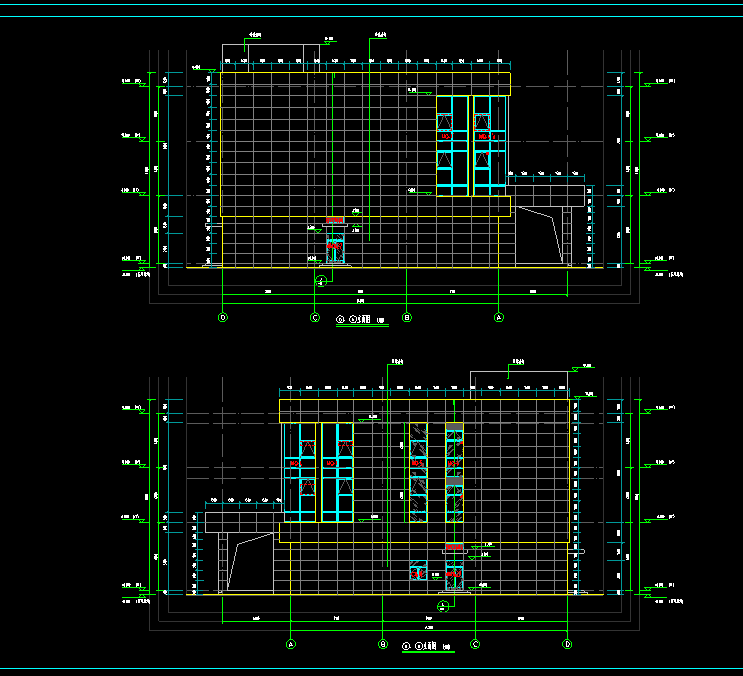Pick axis bubble C in lower elevation
This screenshot has width=743, height=676.
click(475, 645)
